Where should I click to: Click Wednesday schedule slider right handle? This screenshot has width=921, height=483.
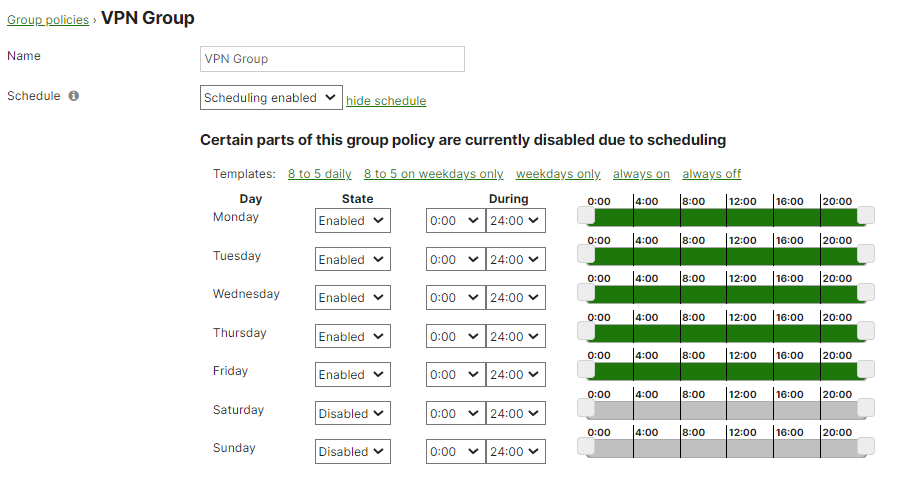pos(866,292)
